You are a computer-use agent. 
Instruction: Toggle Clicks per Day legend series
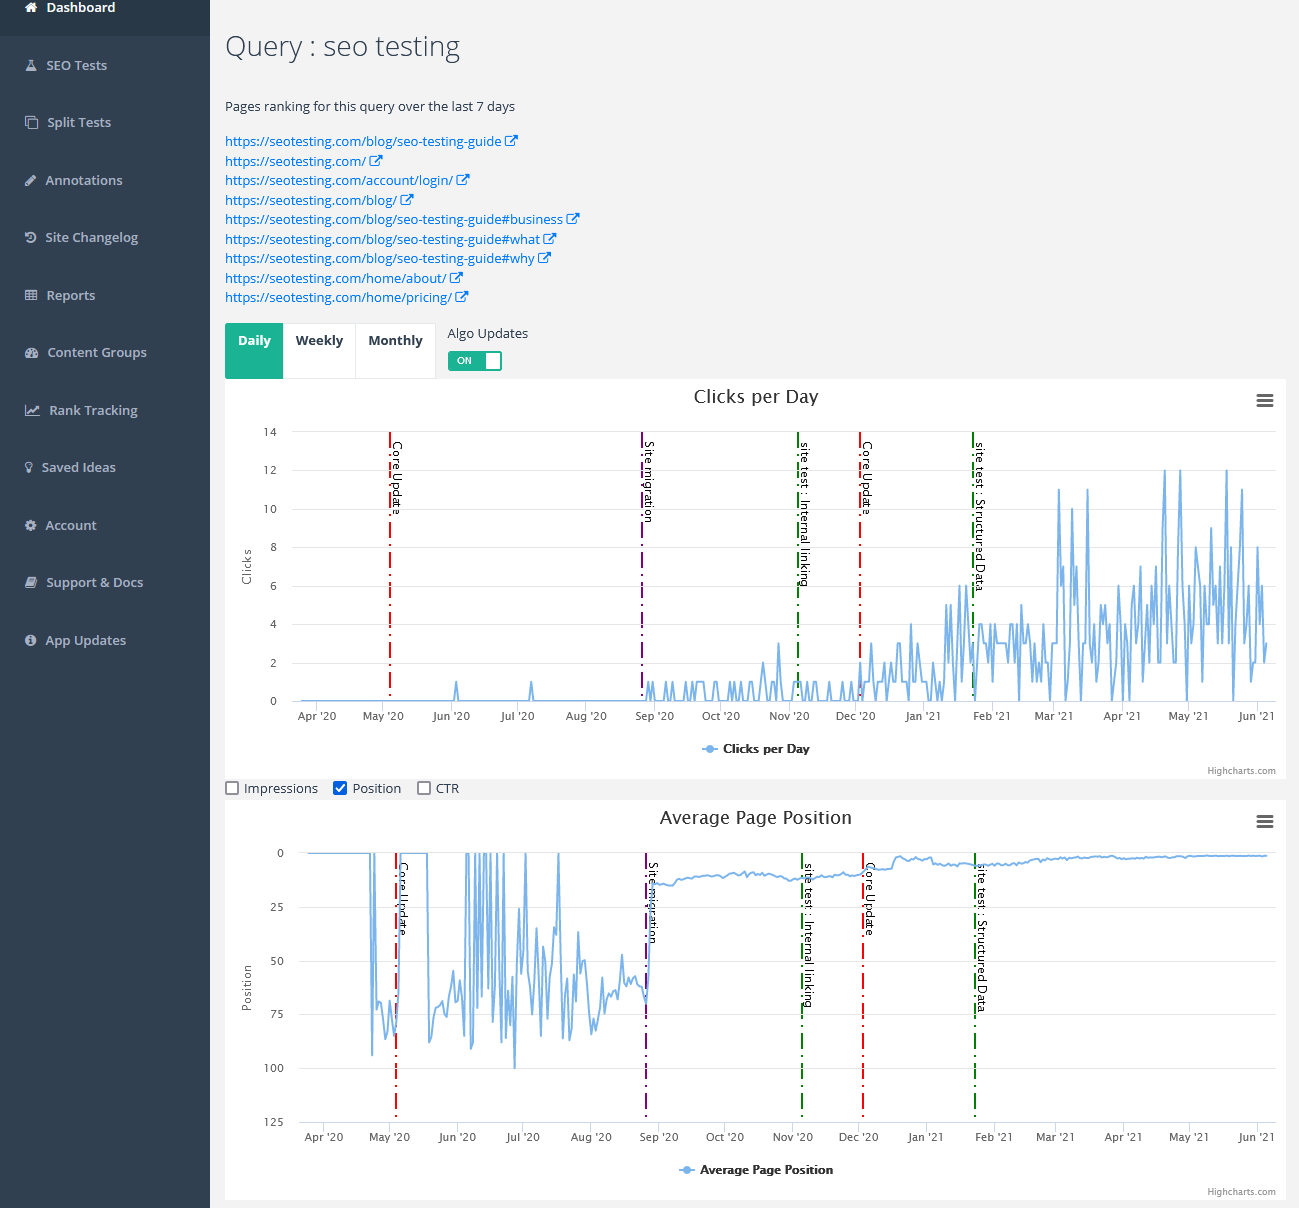pyautogui.click(x=756, y=749)
